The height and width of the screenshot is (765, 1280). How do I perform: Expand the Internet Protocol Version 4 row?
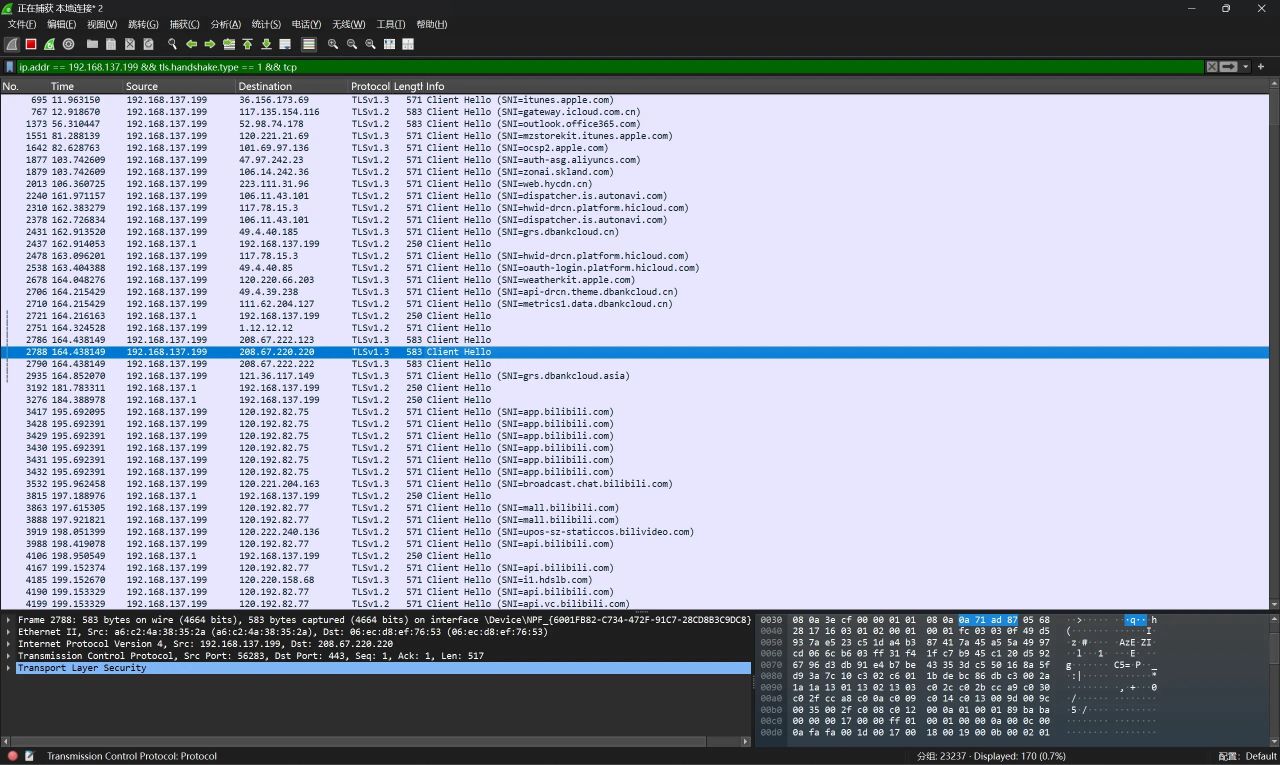pyautogui.click(x=9, y=644)
